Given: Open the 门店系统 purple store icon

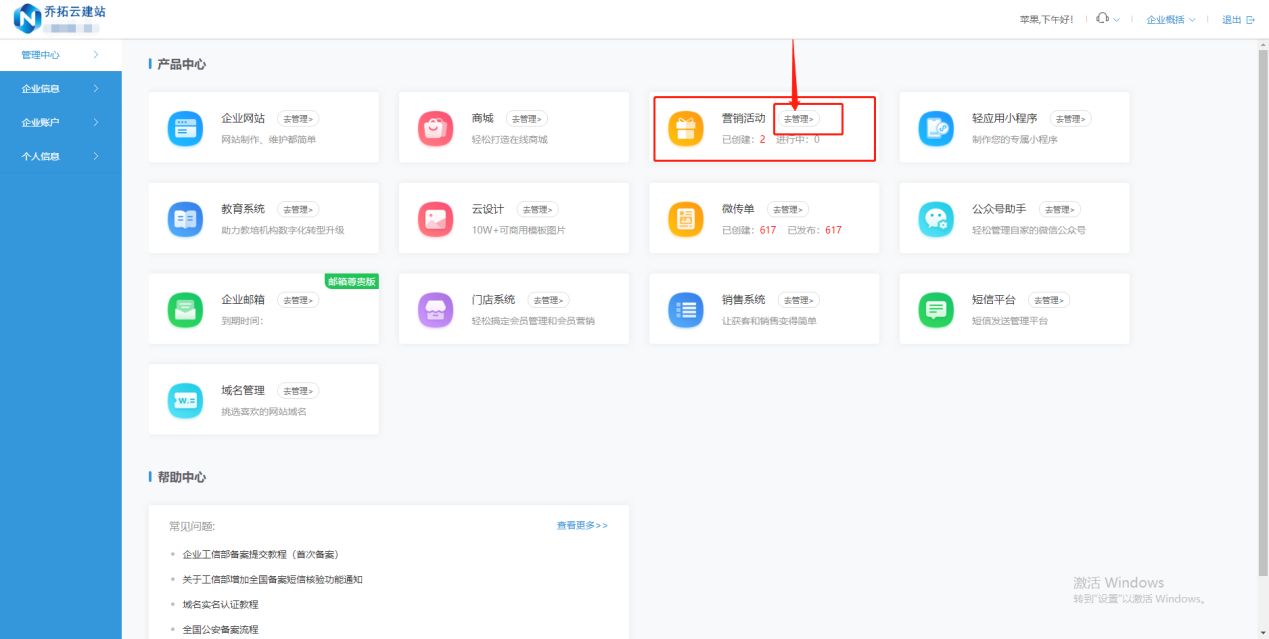Looking at the screenshot, I should tap(435, 308).
